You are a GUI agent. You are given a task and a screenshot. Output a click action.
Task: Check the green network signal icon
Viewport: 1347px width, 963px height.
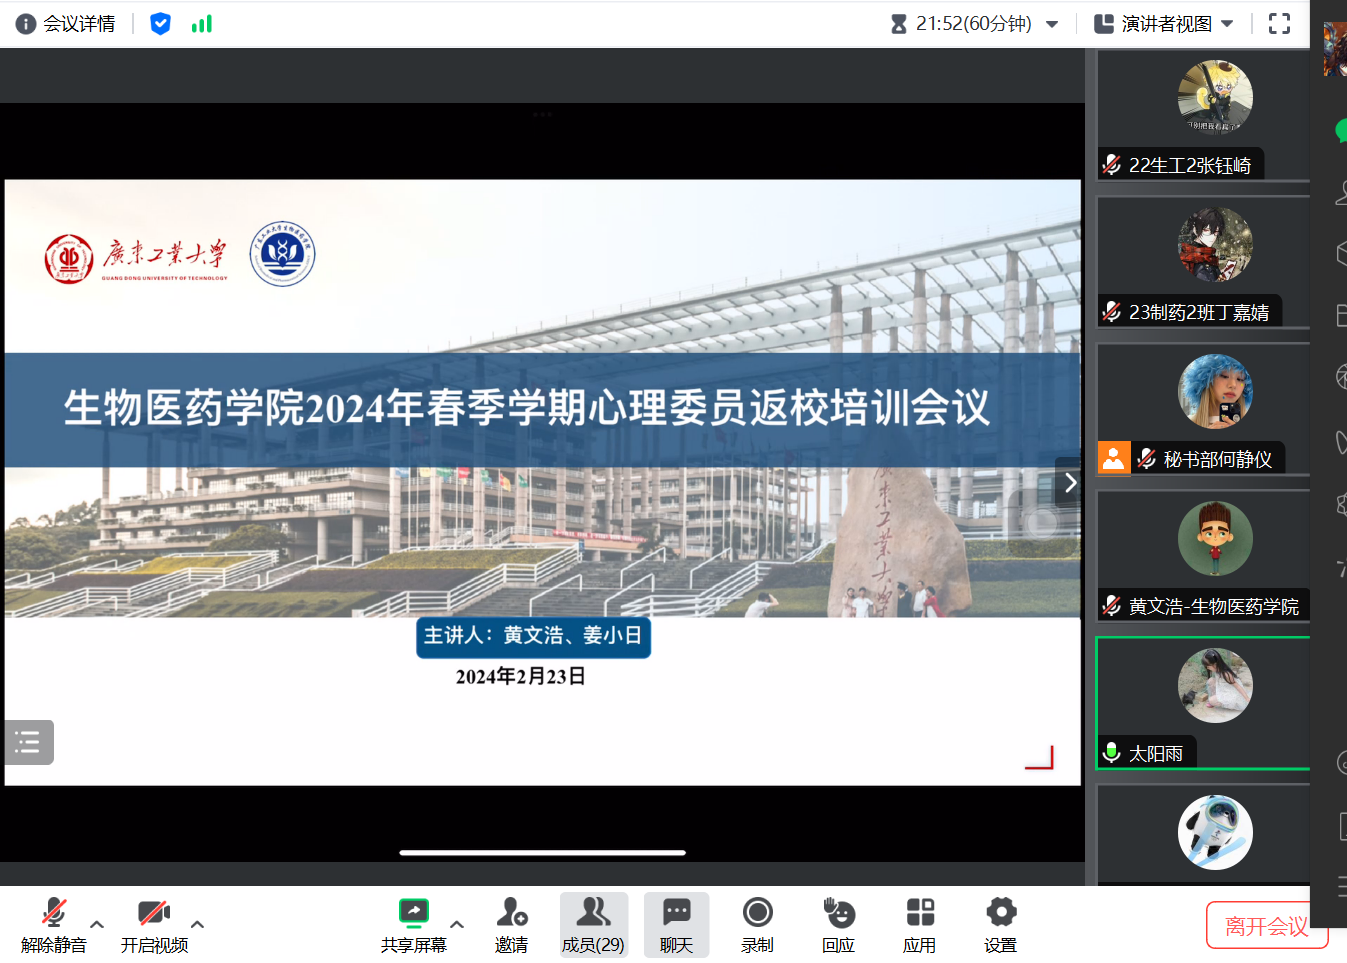(202, 24)
